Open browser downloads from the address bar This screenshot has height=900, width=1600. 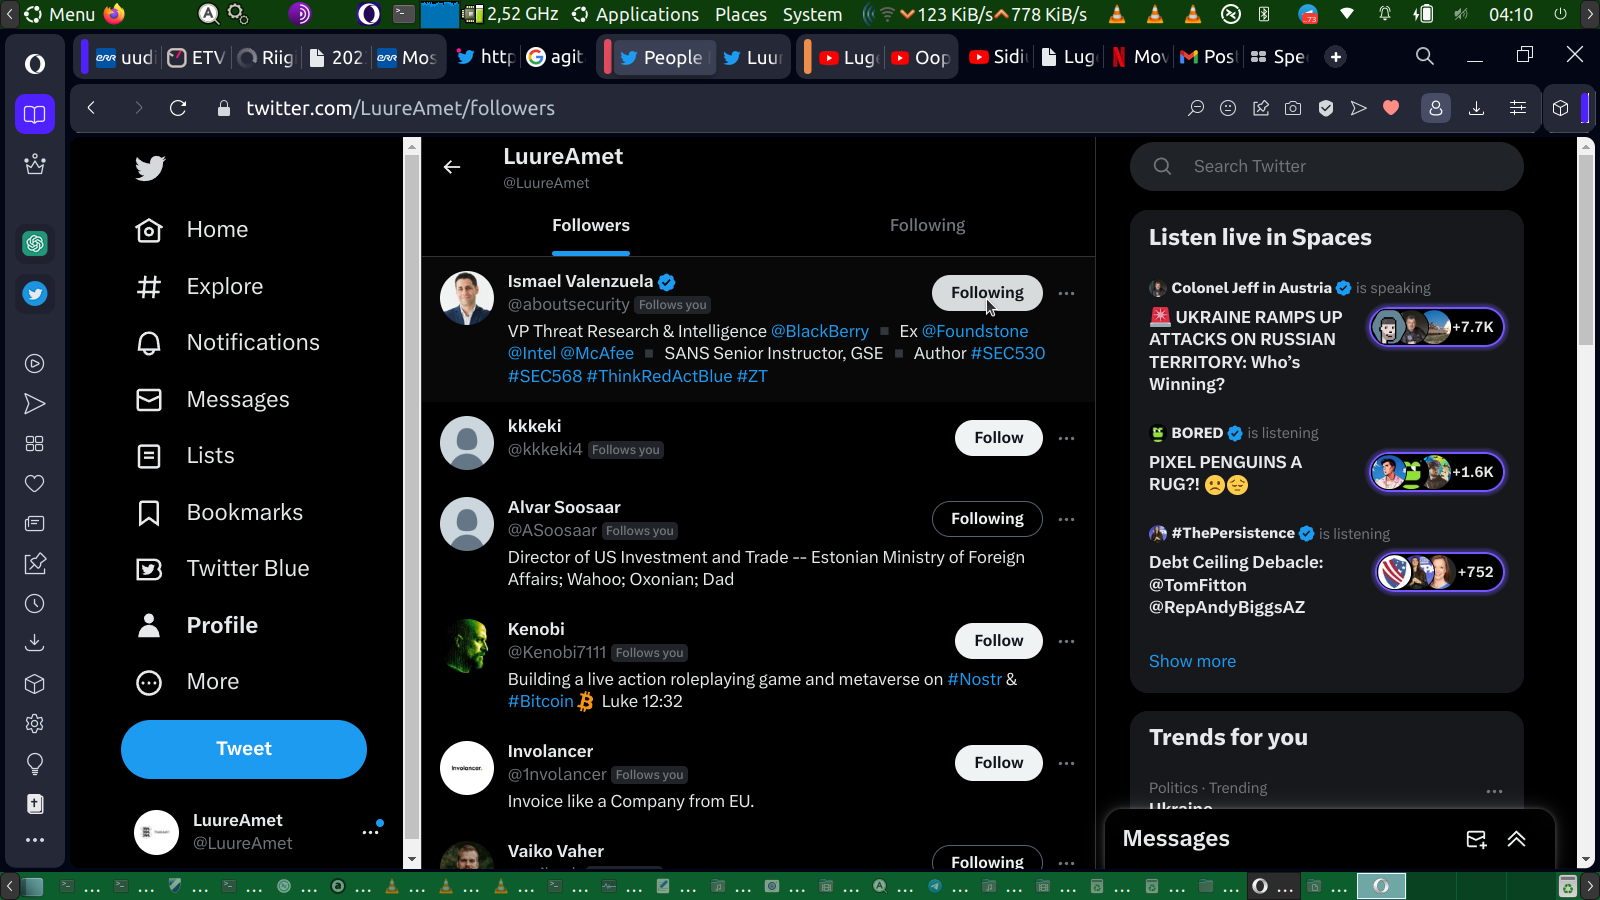click(x=1476, y=108)
